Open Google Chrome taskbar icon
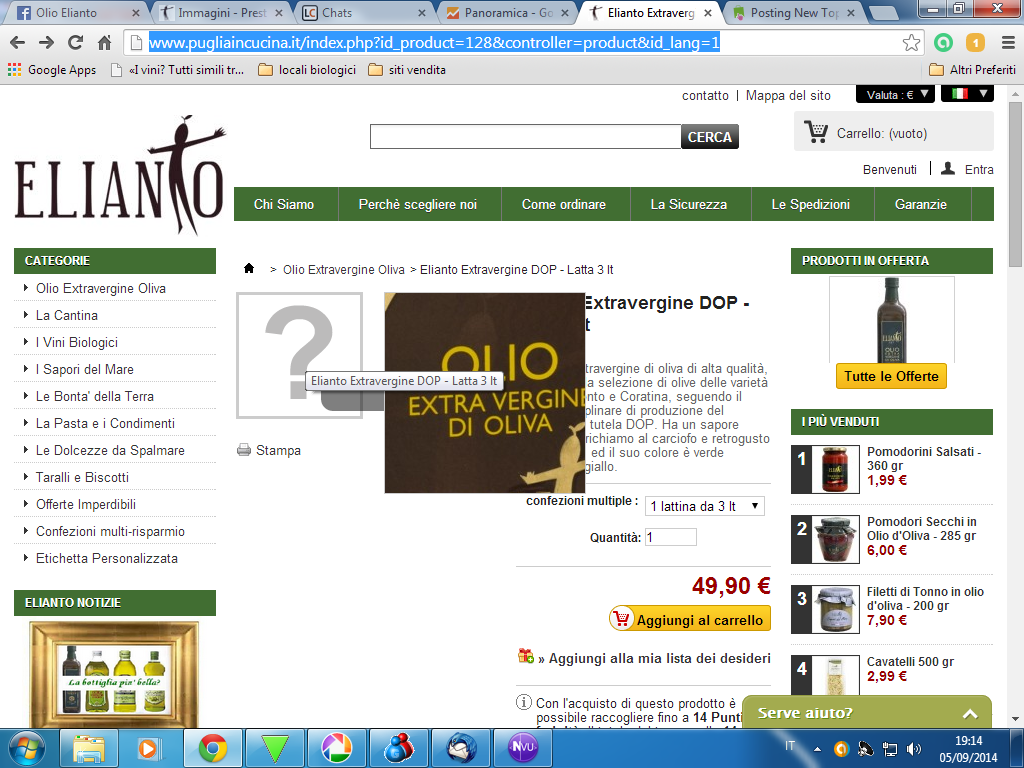This screenshot has width=1024, height=768. (x=213, y=748)
